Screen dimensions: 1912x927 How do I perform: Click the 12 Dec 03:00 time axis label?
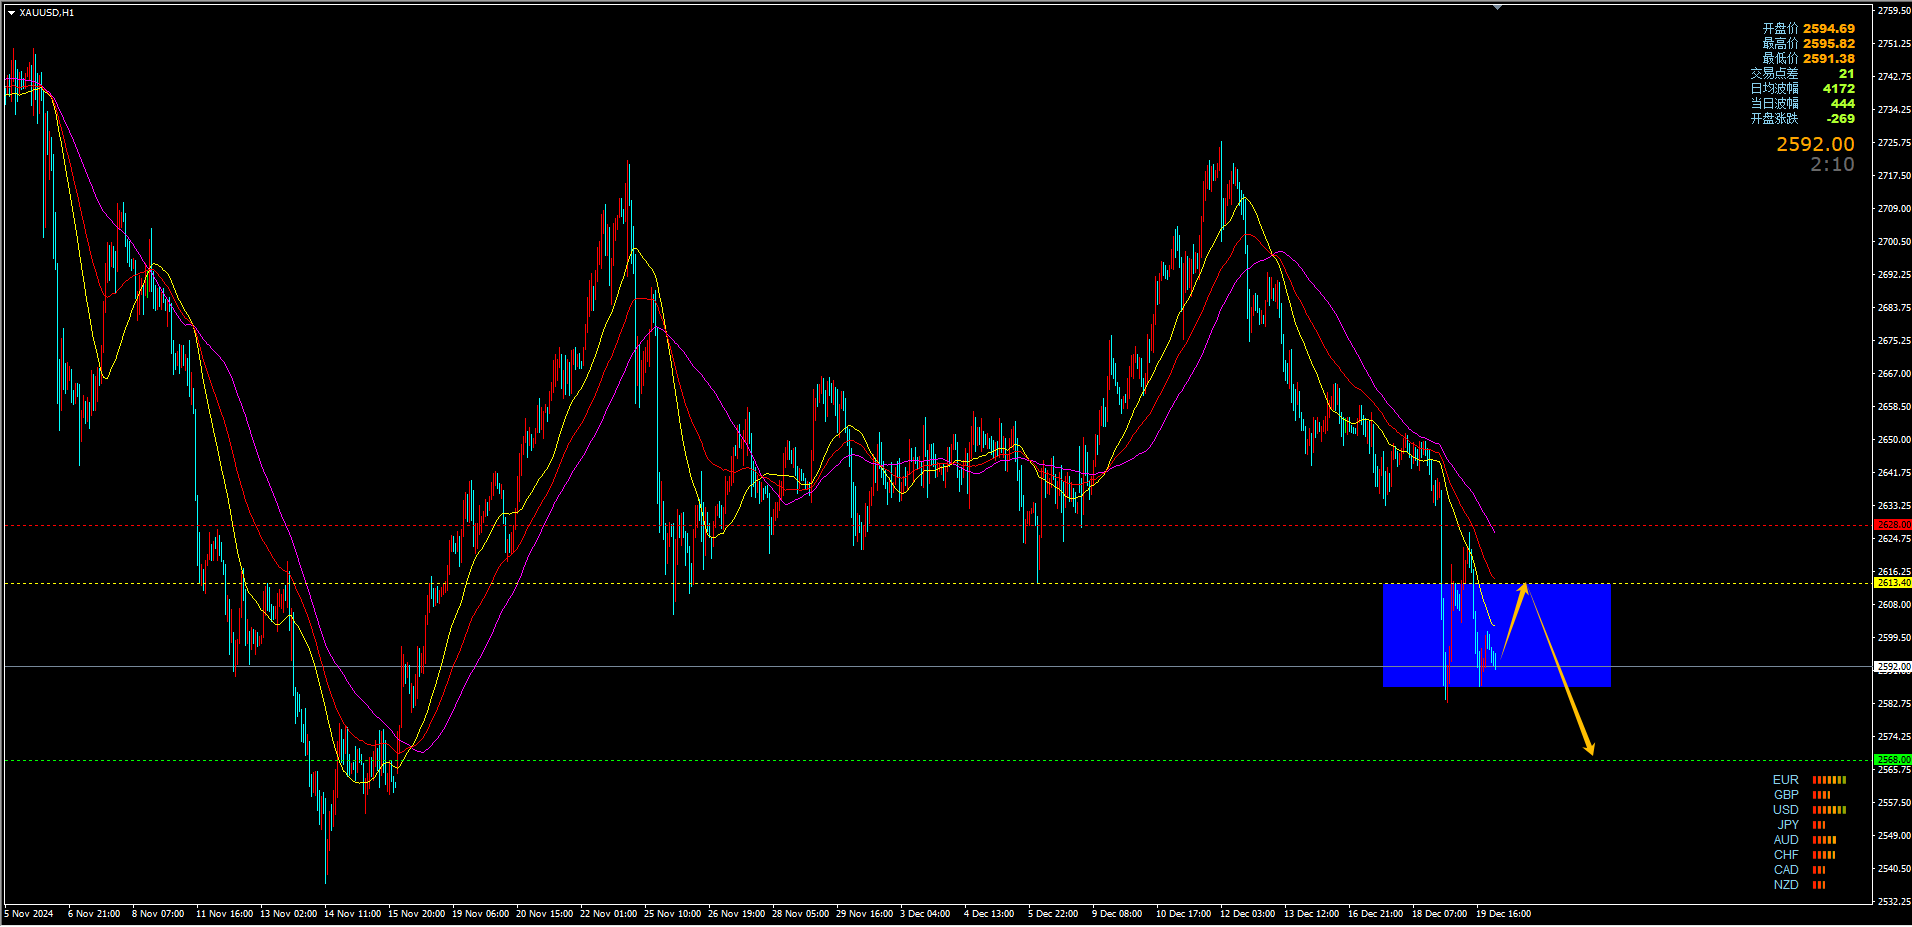(x=1247, y=914)
